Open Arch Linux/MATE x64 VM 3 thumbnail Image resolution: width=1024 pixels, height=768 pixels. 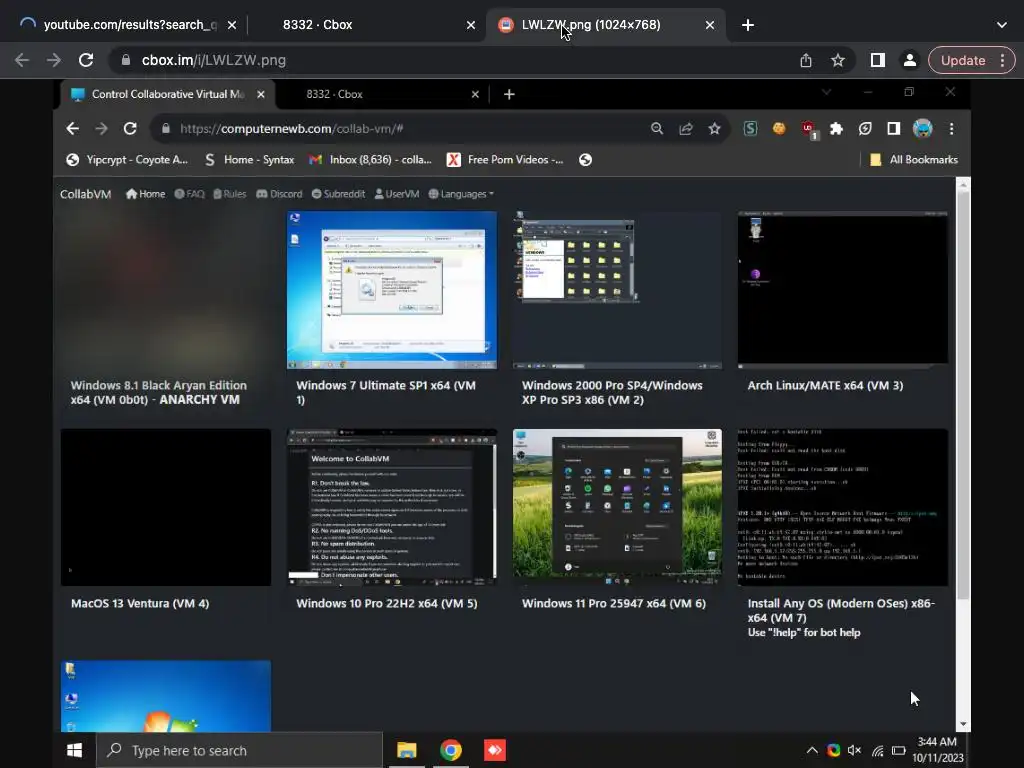tap(842, 290)
